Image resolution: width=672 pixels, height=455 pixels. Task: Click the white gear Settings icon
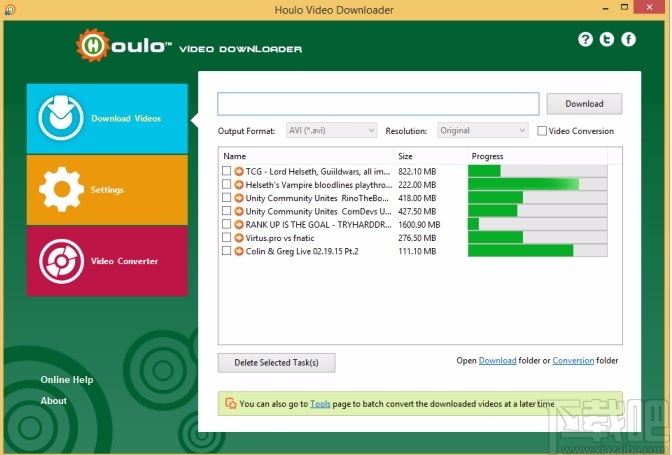click(61, 189)
